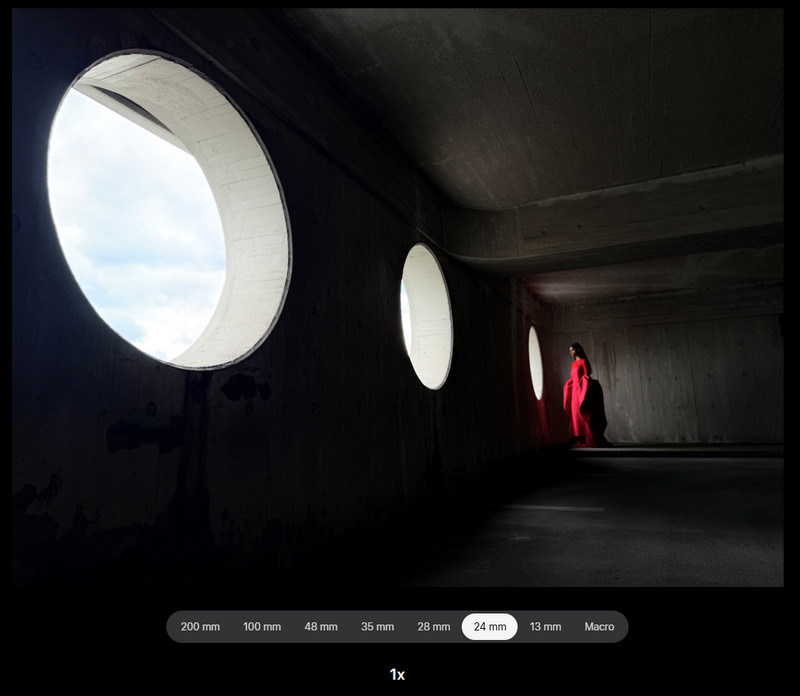Select the 35 mm focal length
This screenshot has width=800, height=696.
[x=377, y=627]
